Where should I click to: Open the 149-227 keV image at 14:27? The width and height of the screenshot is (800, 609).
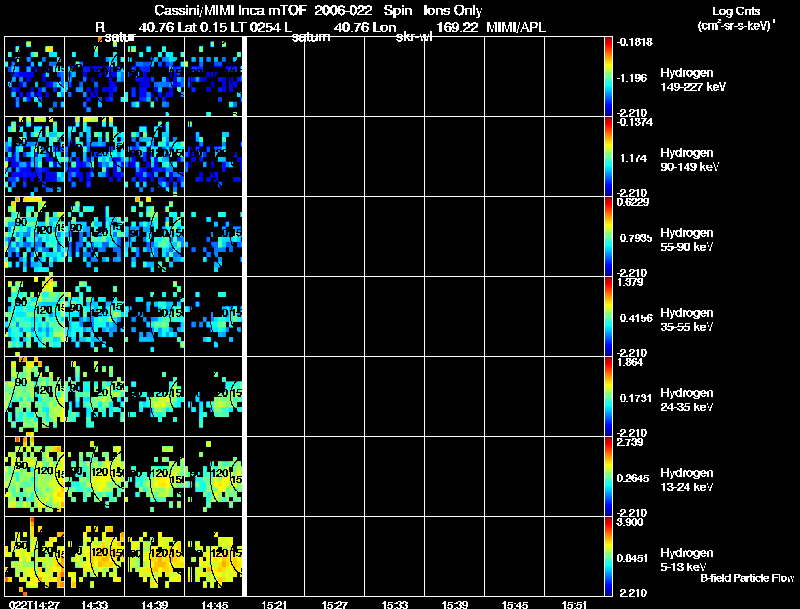point(35,76)
